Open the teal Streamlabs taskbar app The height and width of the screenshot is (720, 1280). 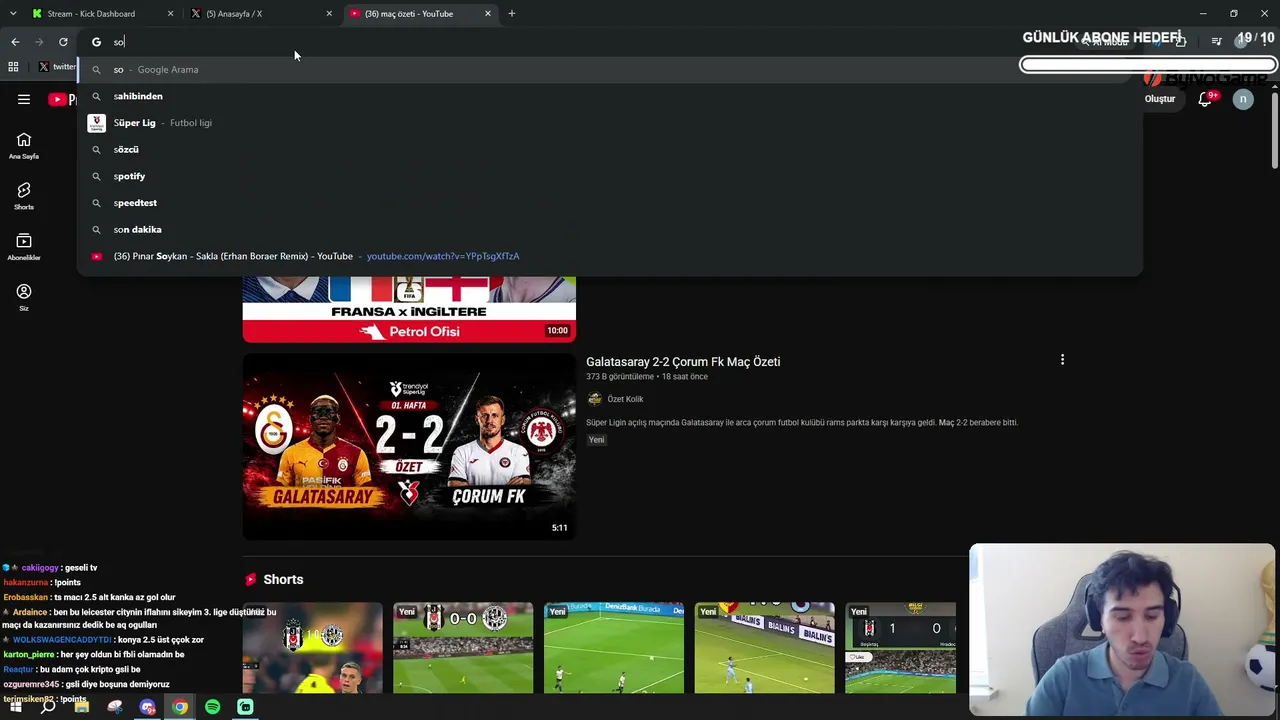tap(245, 707)
